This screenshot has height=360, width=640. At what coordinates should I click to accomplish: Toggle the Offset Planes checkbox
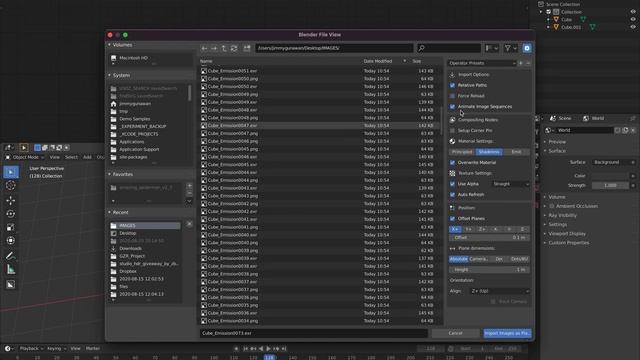point(452,219)
